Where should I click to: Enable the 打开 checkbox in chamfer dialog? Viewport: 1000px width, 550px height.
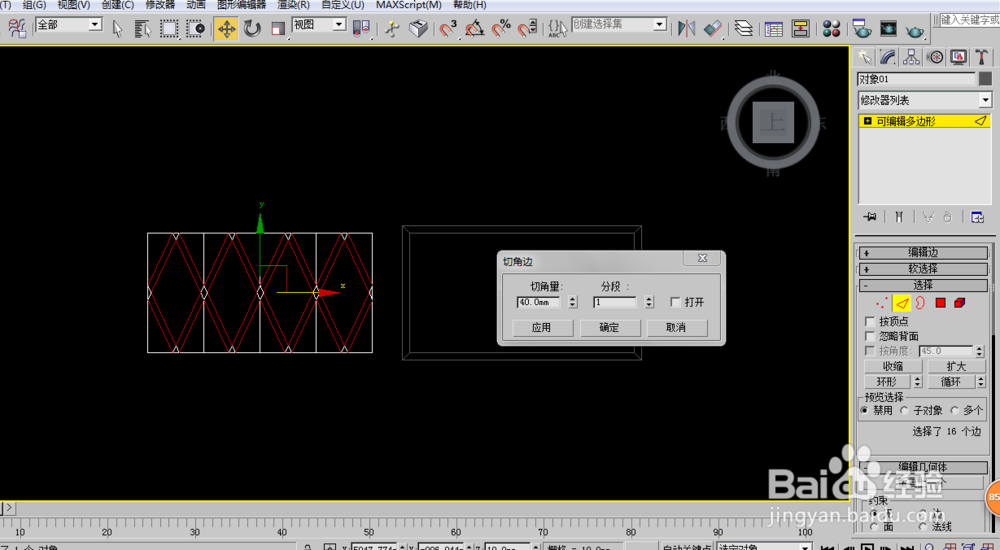point(675,302)
